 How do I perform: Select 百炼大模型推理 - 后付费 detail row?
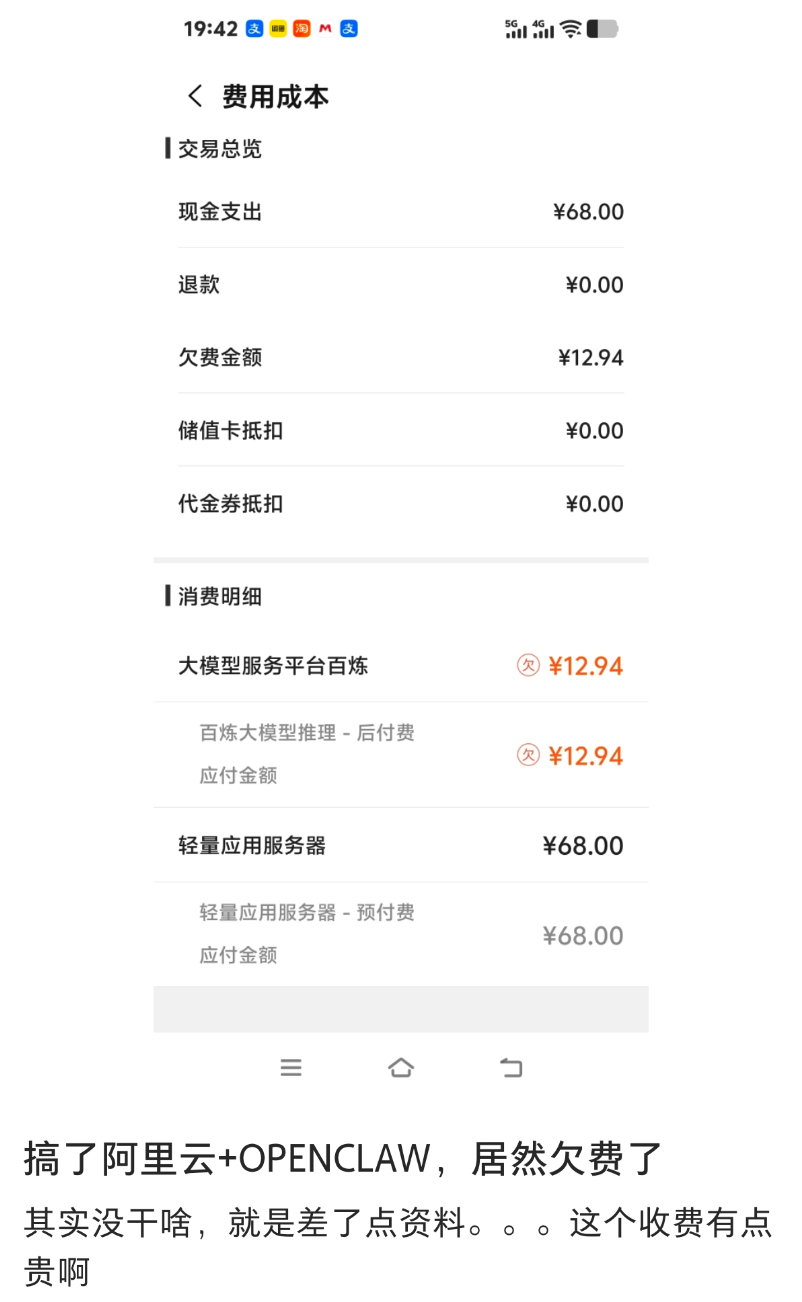pyautogui.click(x=400, y=755)
